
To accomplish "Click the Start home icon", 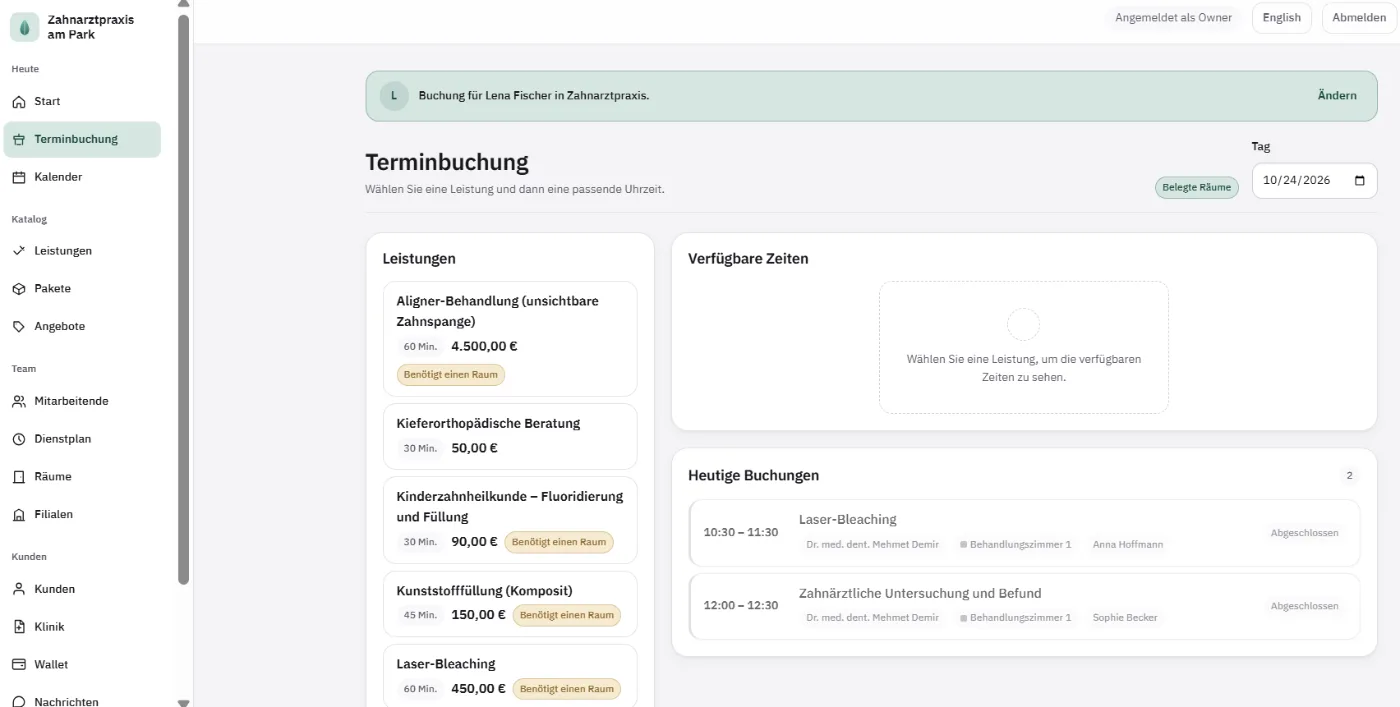I will [19, 102].
